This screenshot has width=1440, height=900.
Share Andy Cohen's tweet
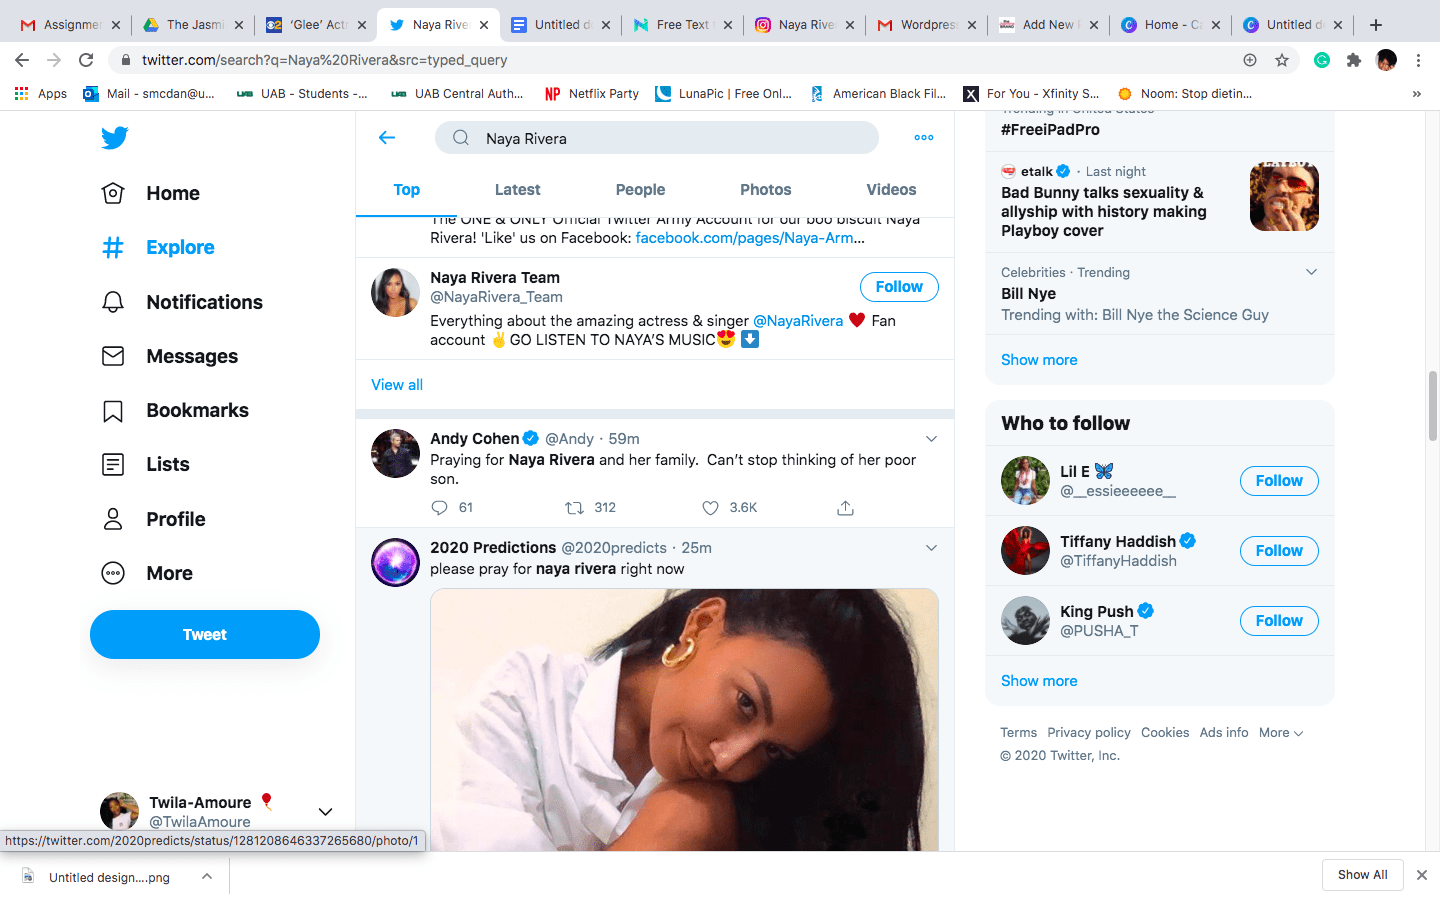point(845,508)
